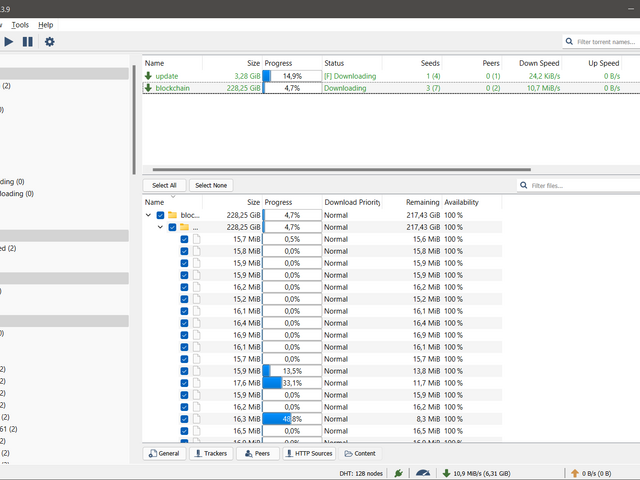Click the Resume (play) toolbar icon
The width and height of the screenshot is (640, 480).
[x=8, y=42]
